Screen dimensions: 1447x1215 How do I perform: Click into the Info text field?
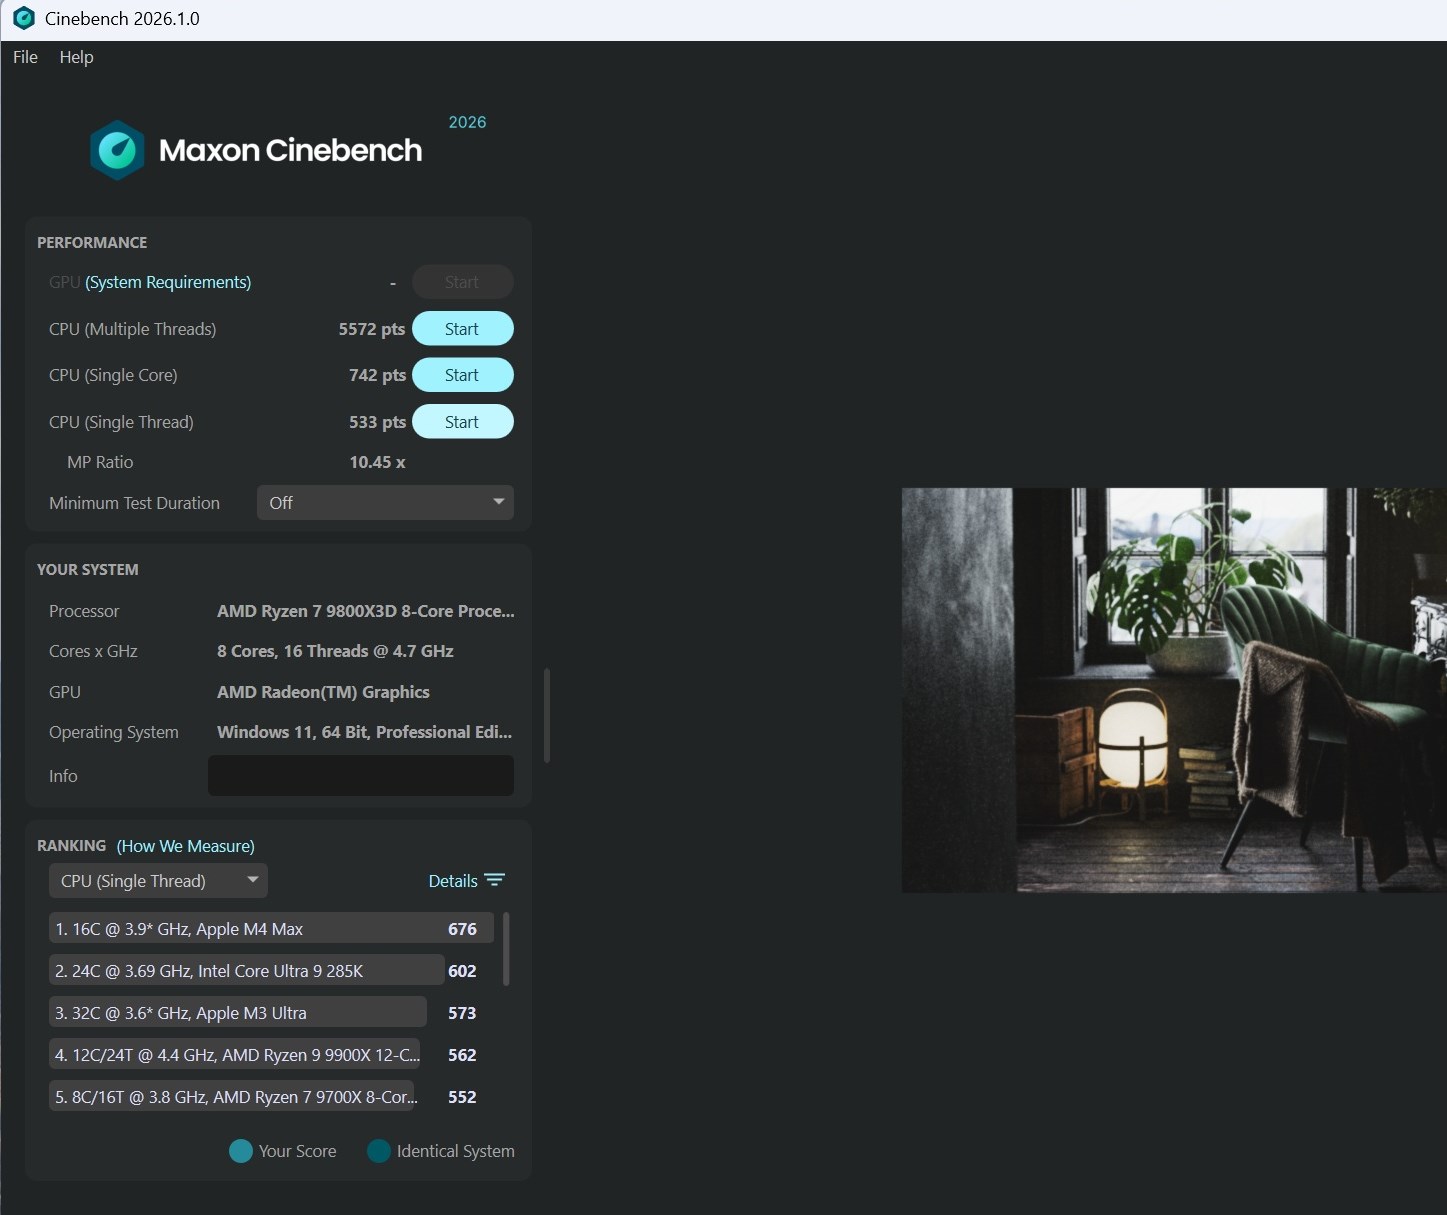pyautogui.click(x=361, y=776)
